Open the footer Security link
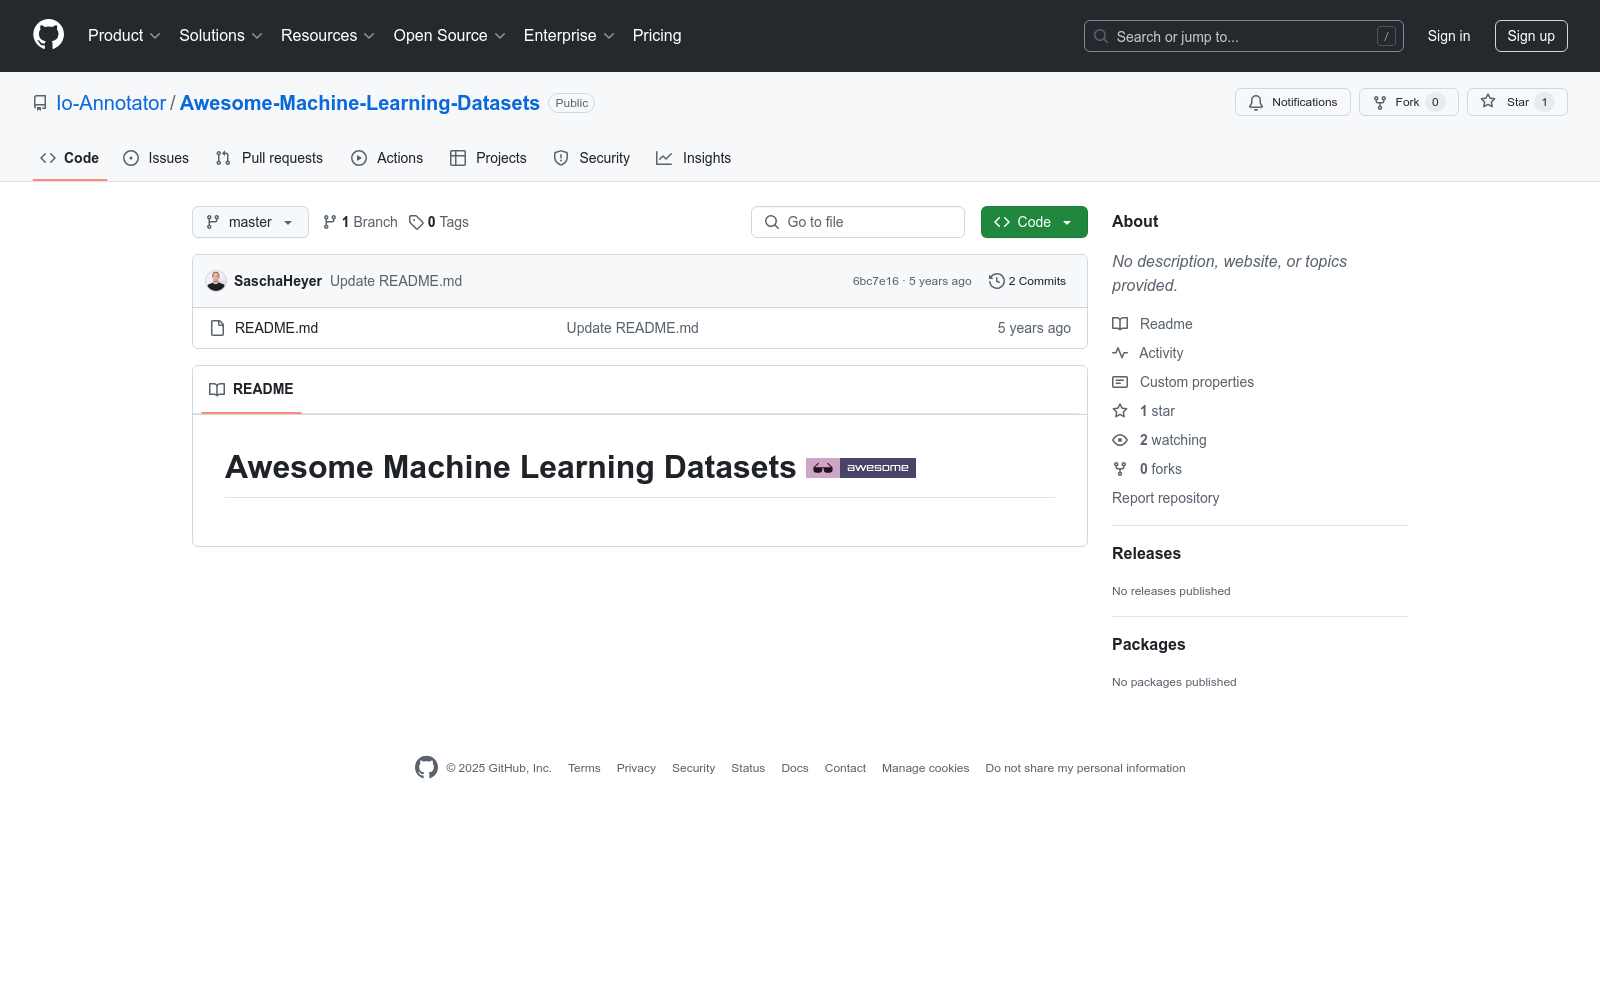Image resolution: width=1600 pixels, height=1000 pixels. click(x=693, y=768)
